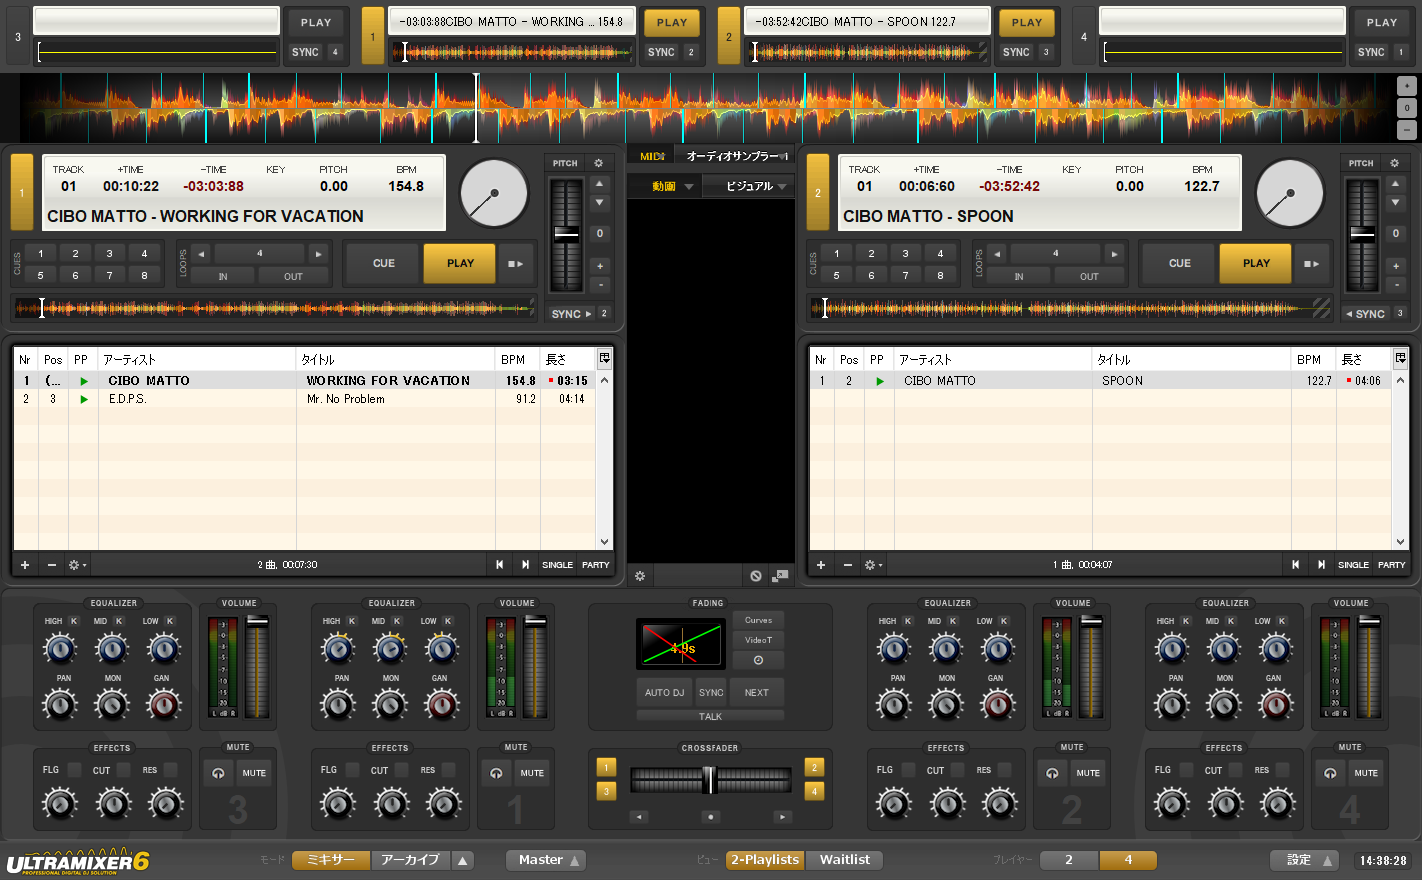The height and width of the screenshot is (880, 1422).
Task: Click the stop/play icon on deck 2
Action: click(x=1311, y=264)
